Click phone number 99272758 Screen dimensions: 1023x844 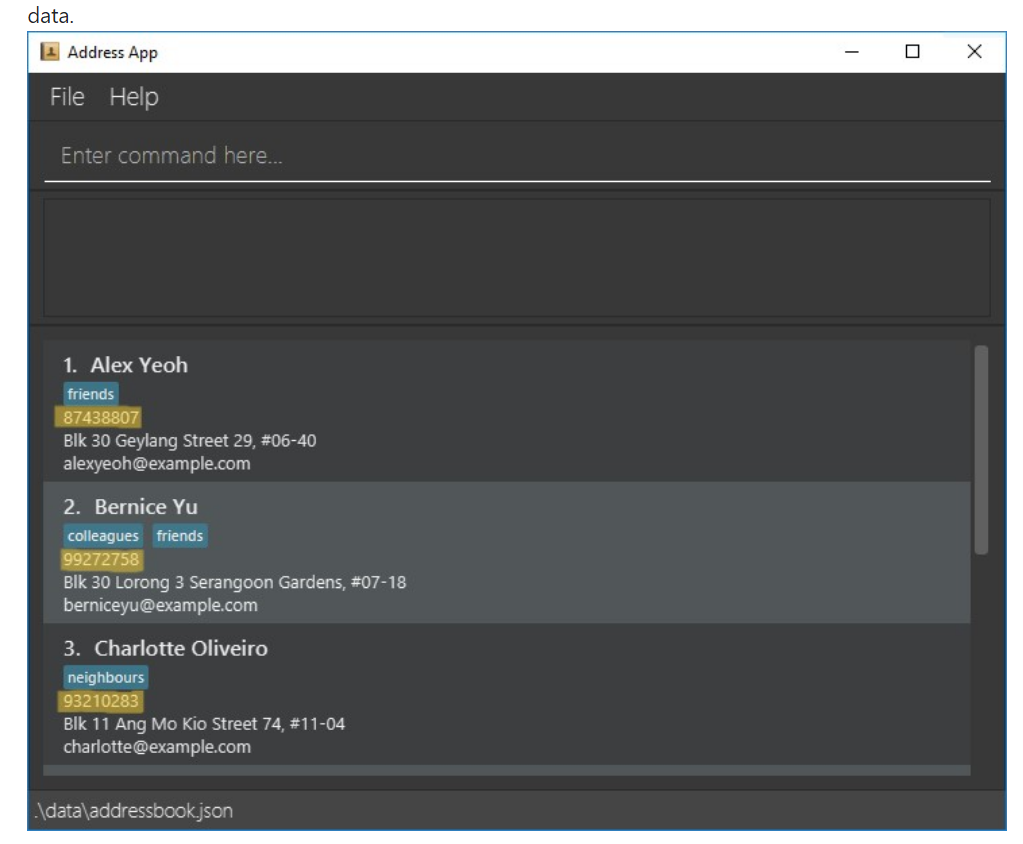(100, 560)
